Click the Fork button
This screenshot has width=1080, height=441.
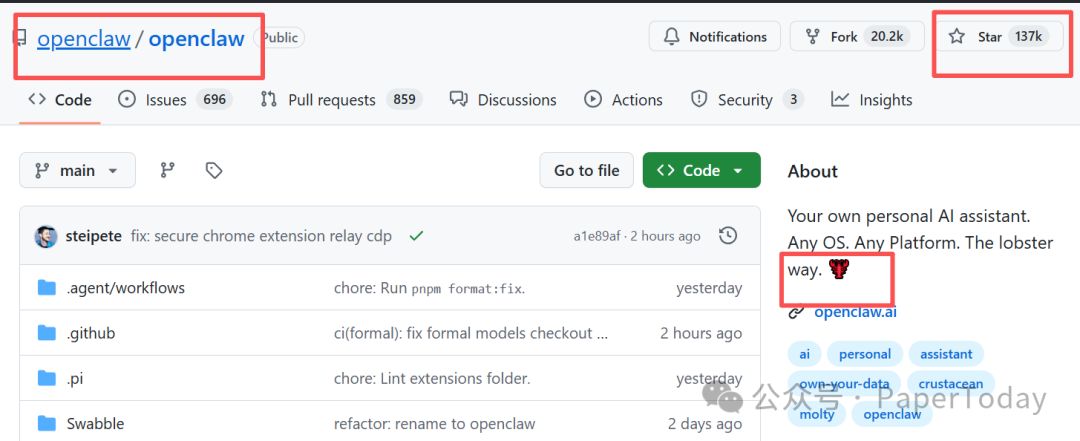[x=857, y=37]
